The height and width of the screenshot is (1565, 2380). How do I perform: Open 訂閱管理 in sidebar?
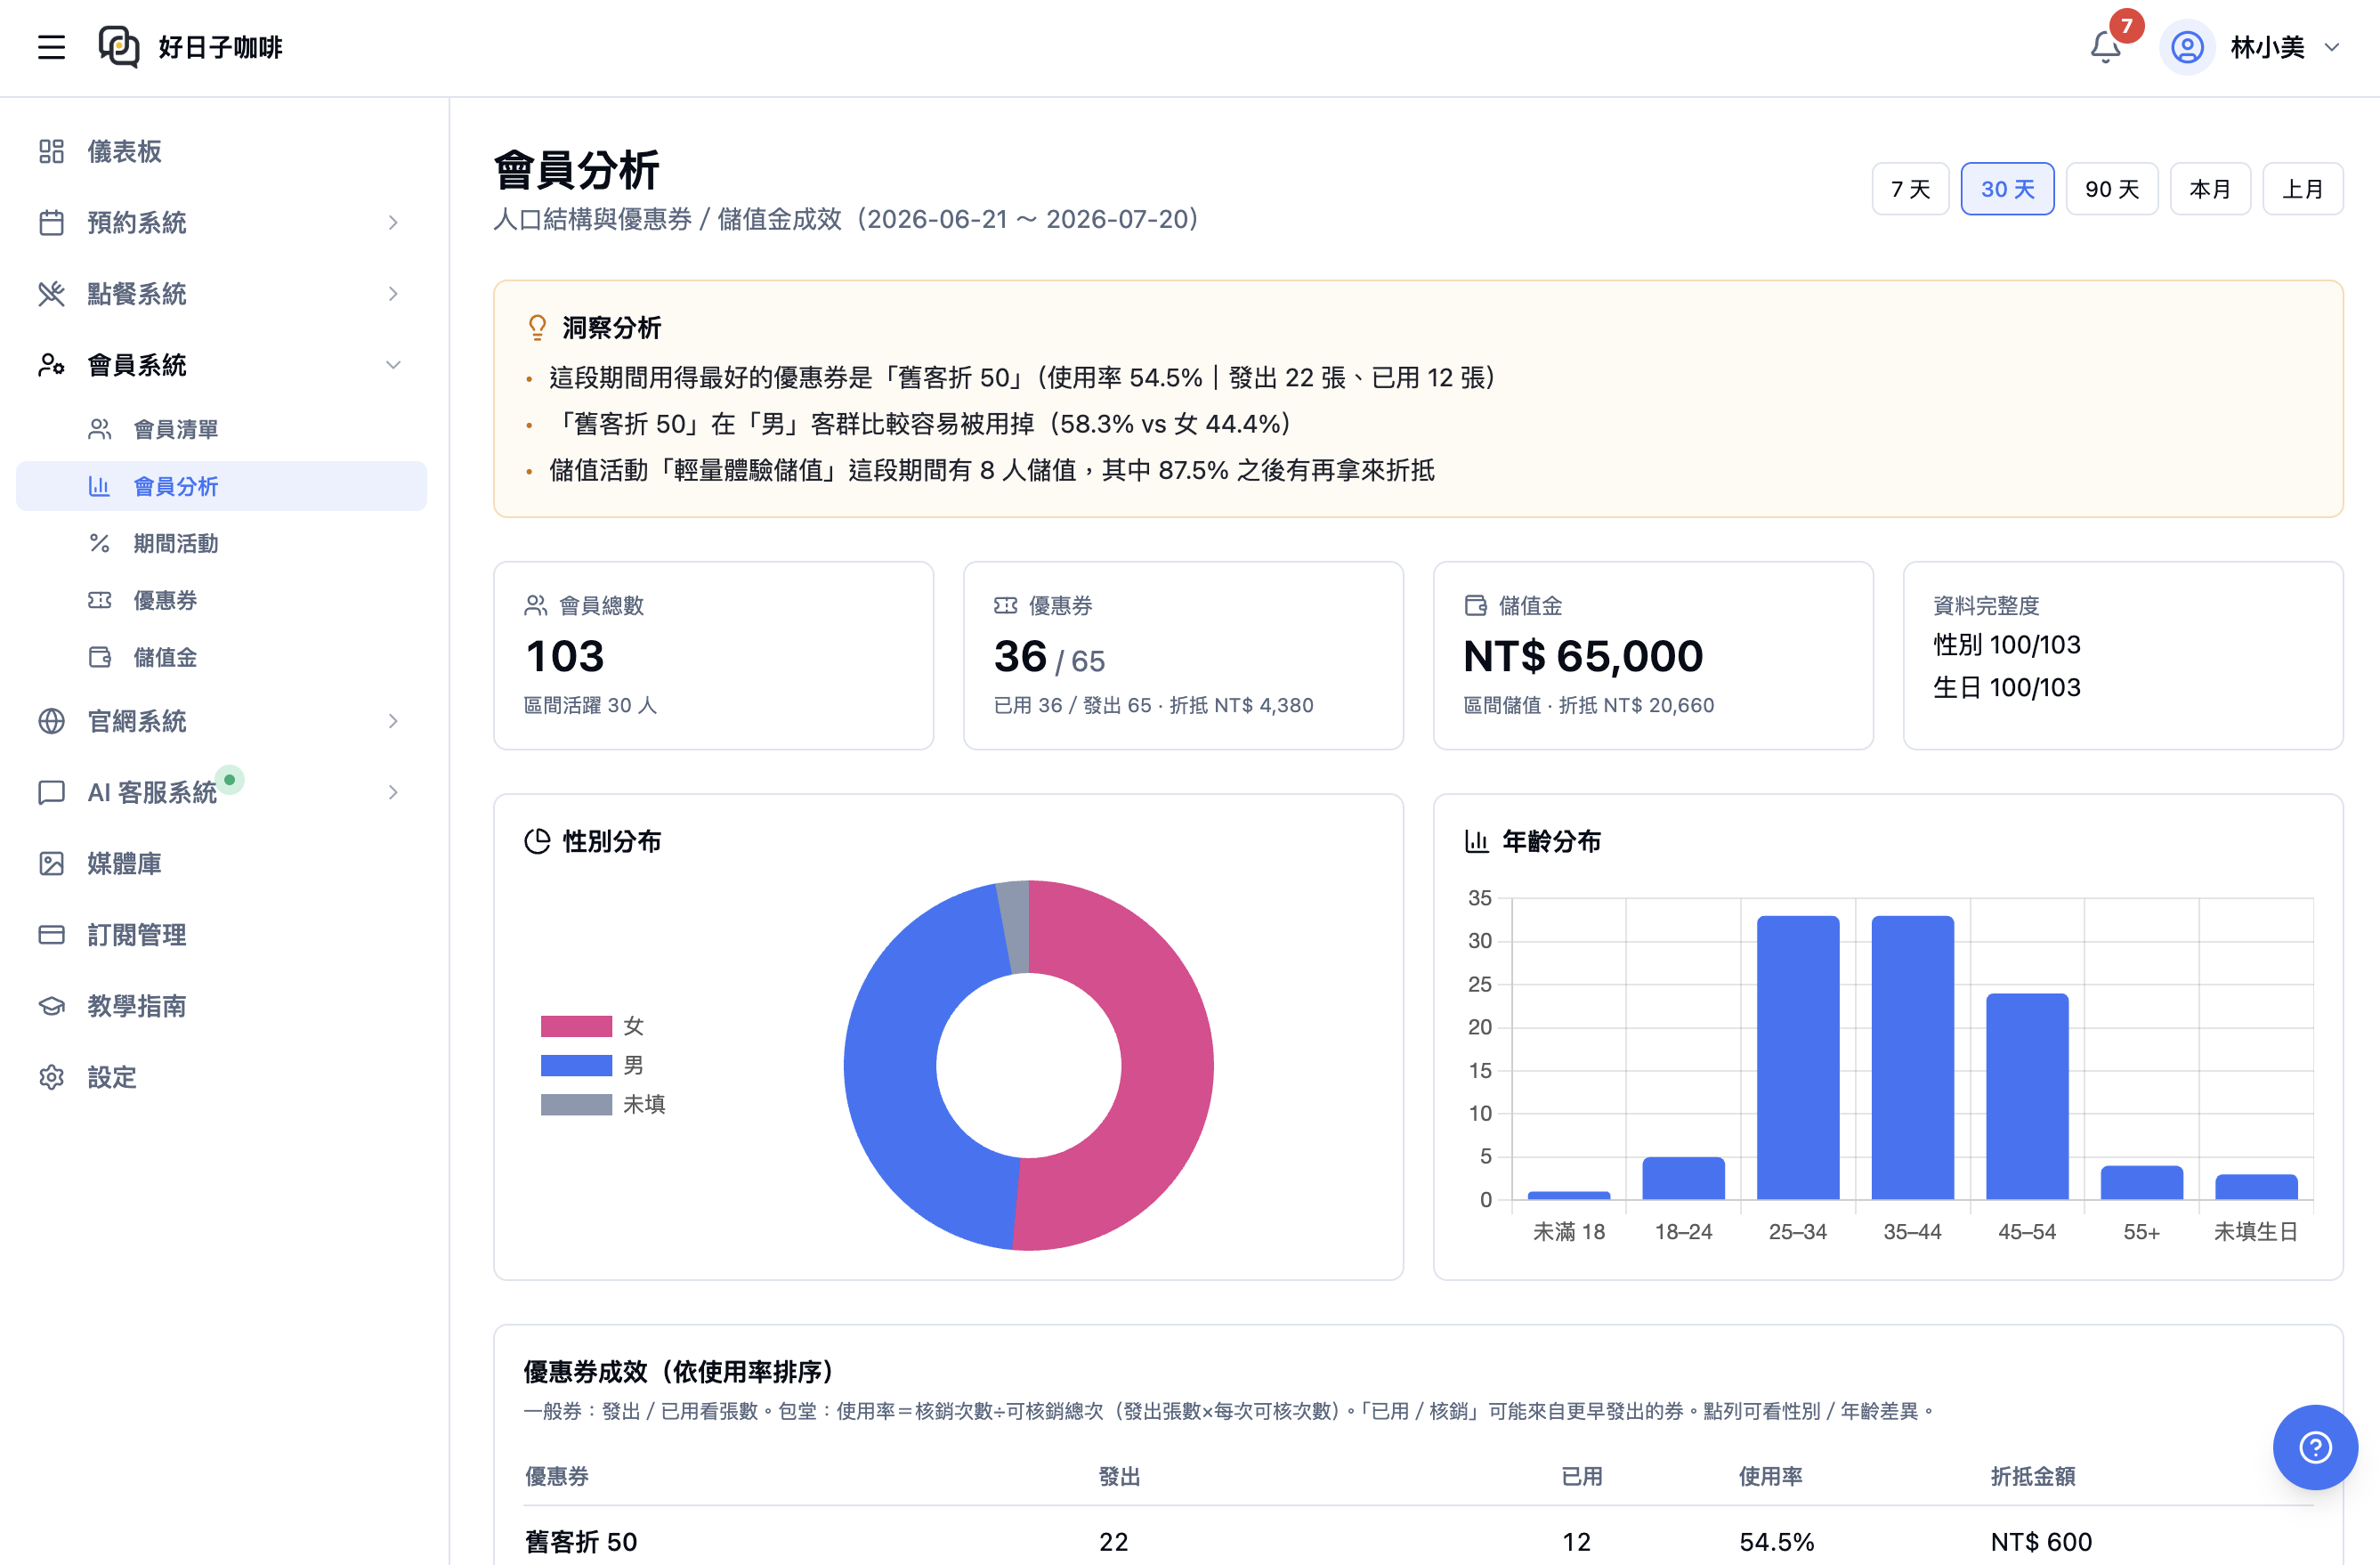221,934
